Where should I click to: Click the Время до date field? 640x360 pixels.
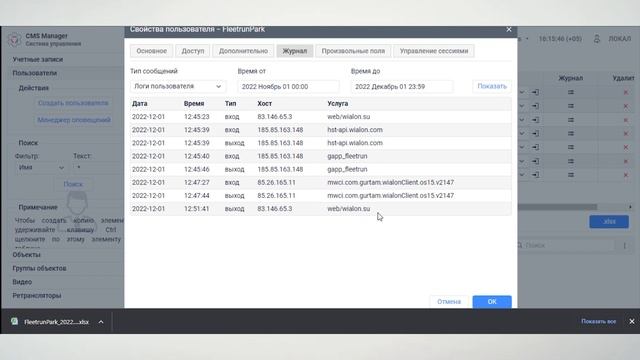point(402,87)
